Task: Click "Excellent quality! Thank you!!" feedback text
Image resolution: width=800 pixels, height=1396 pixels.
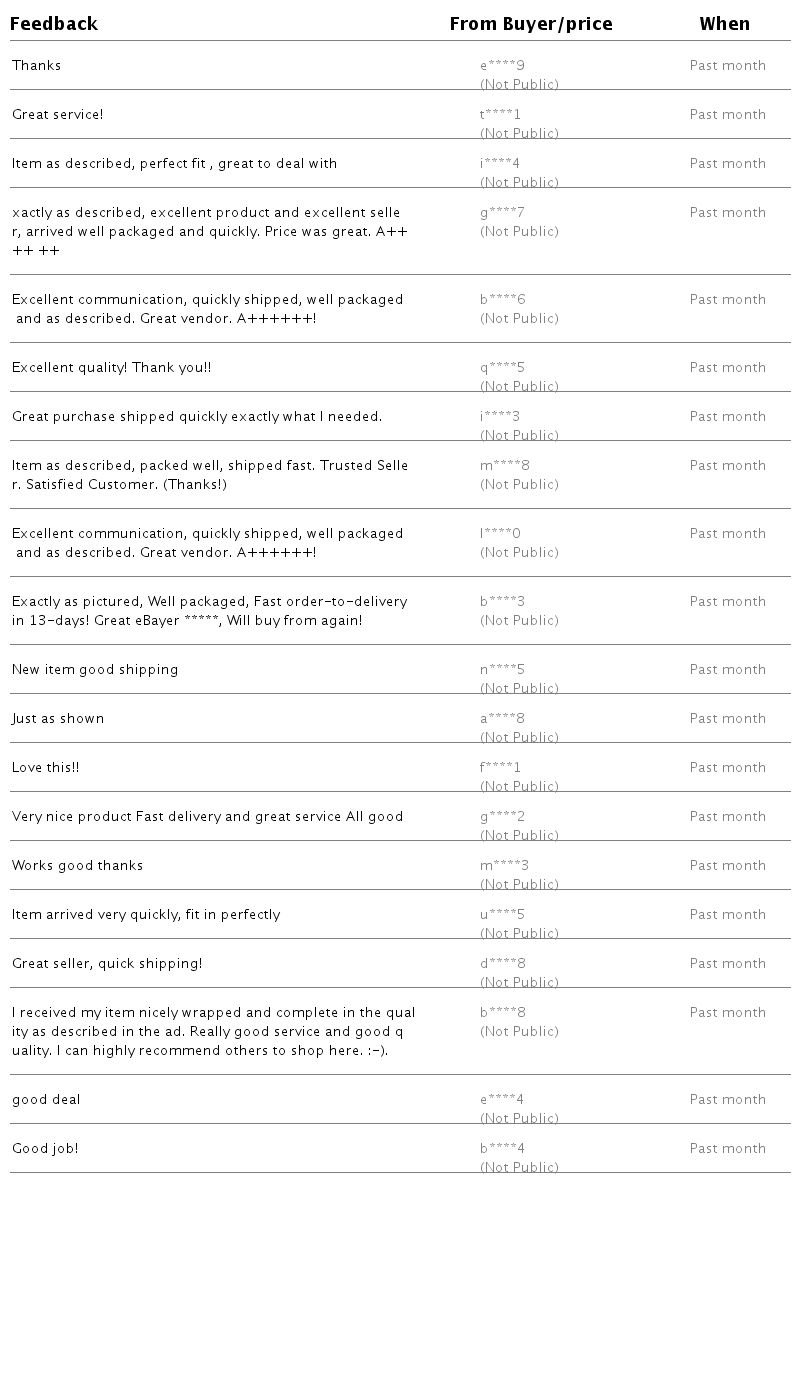Action: pos(112,368)
